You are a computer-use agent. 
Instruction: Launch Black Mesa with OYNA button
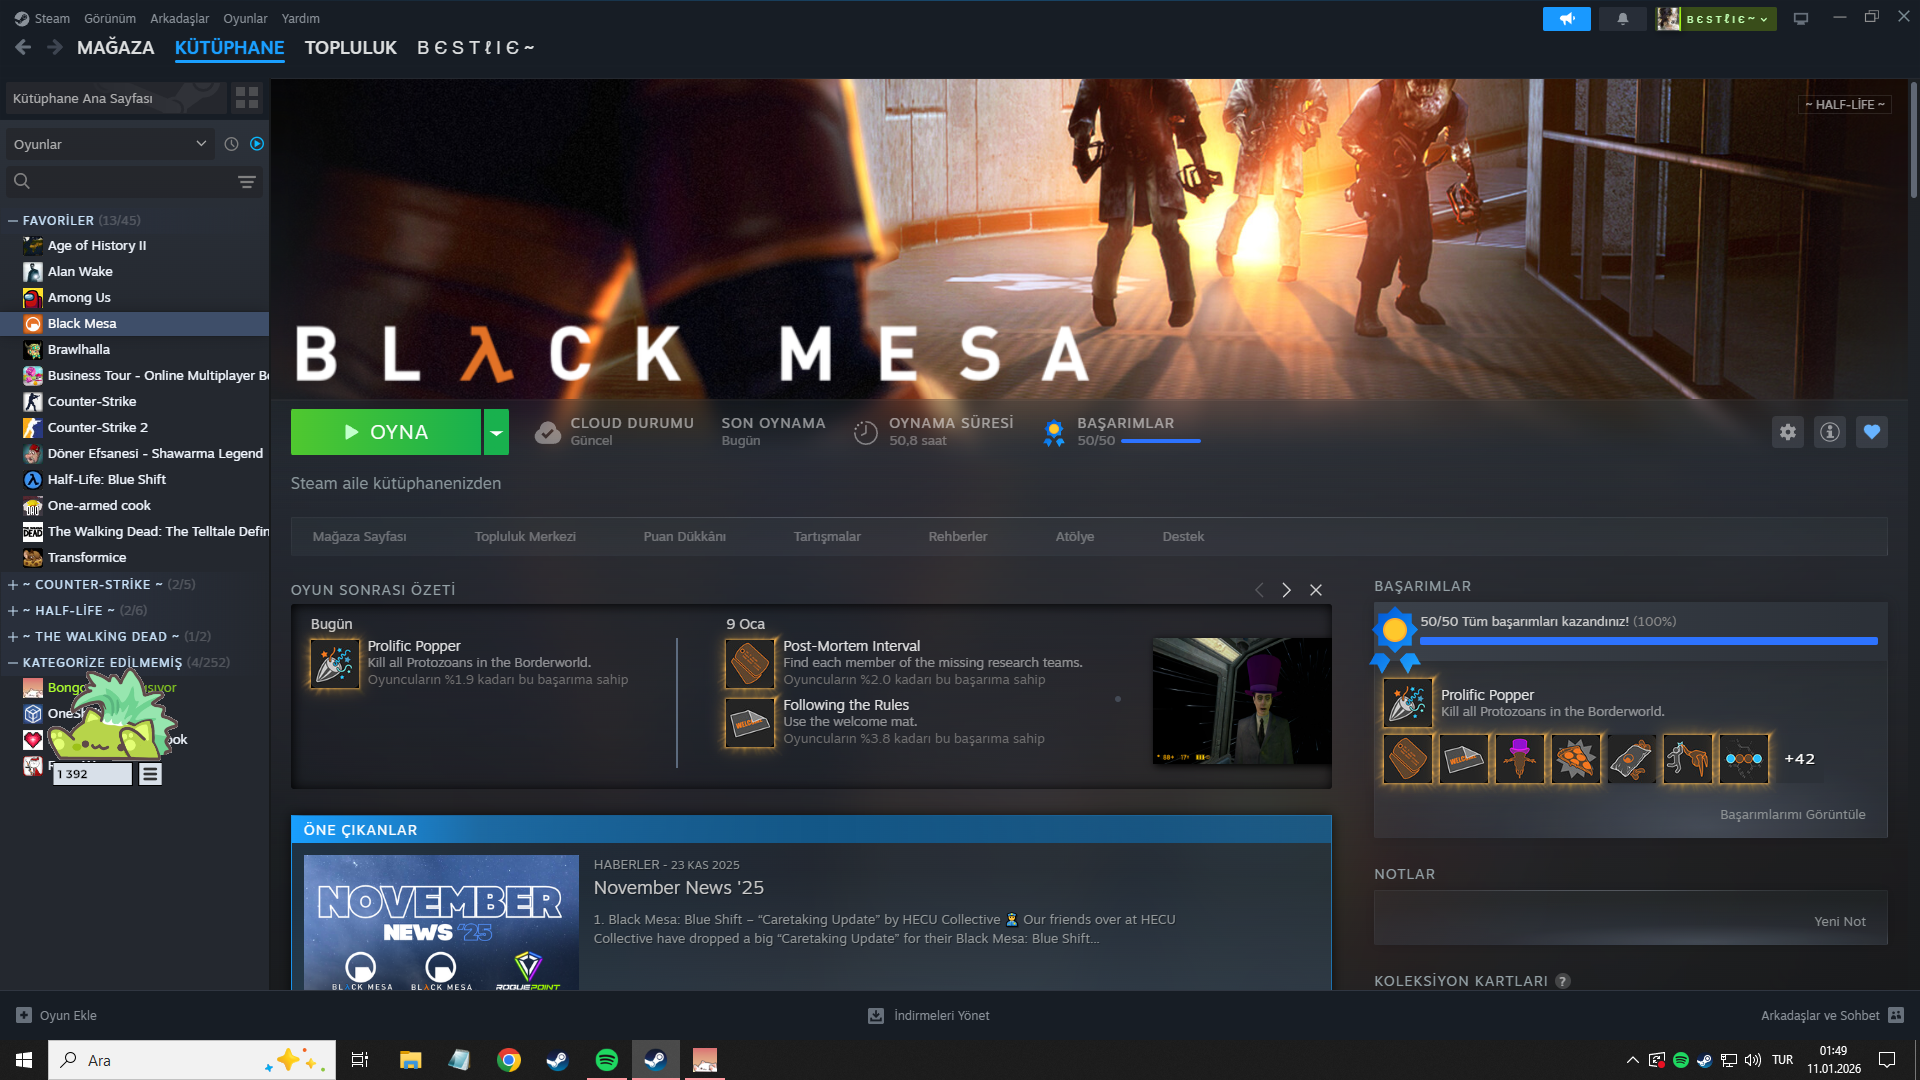(x=386, y=432)
